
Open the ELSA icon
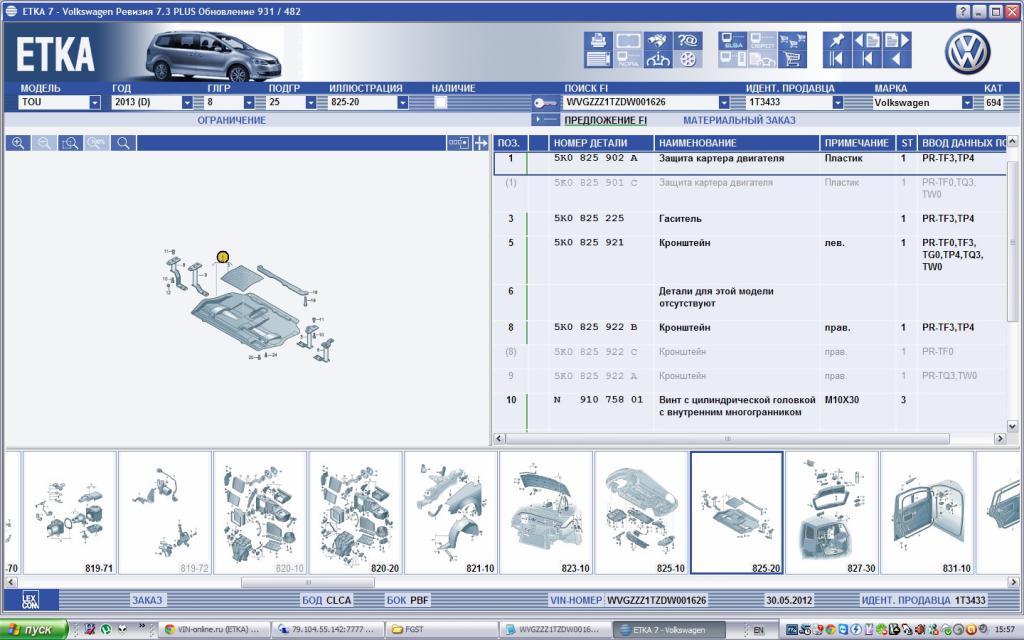pos(733,40)
